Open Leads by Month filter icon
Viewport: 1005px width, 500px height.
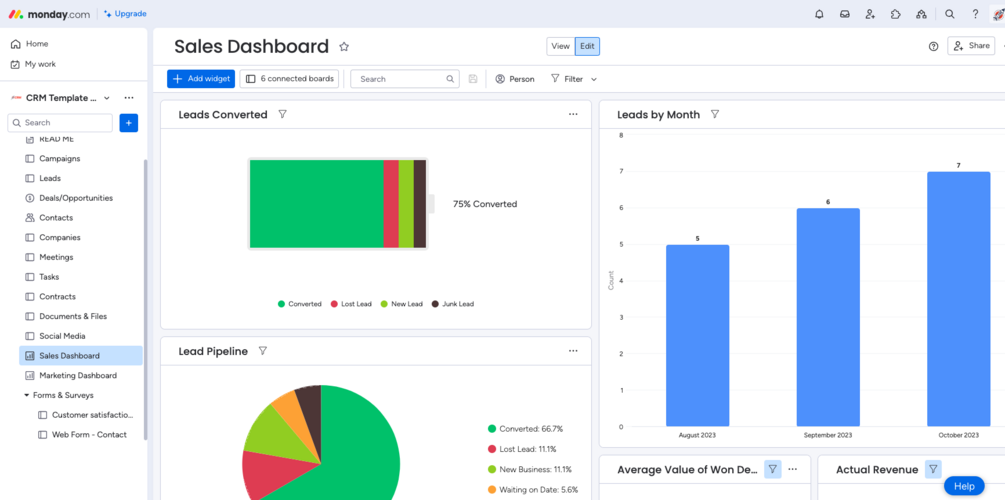tap(715, 114)
